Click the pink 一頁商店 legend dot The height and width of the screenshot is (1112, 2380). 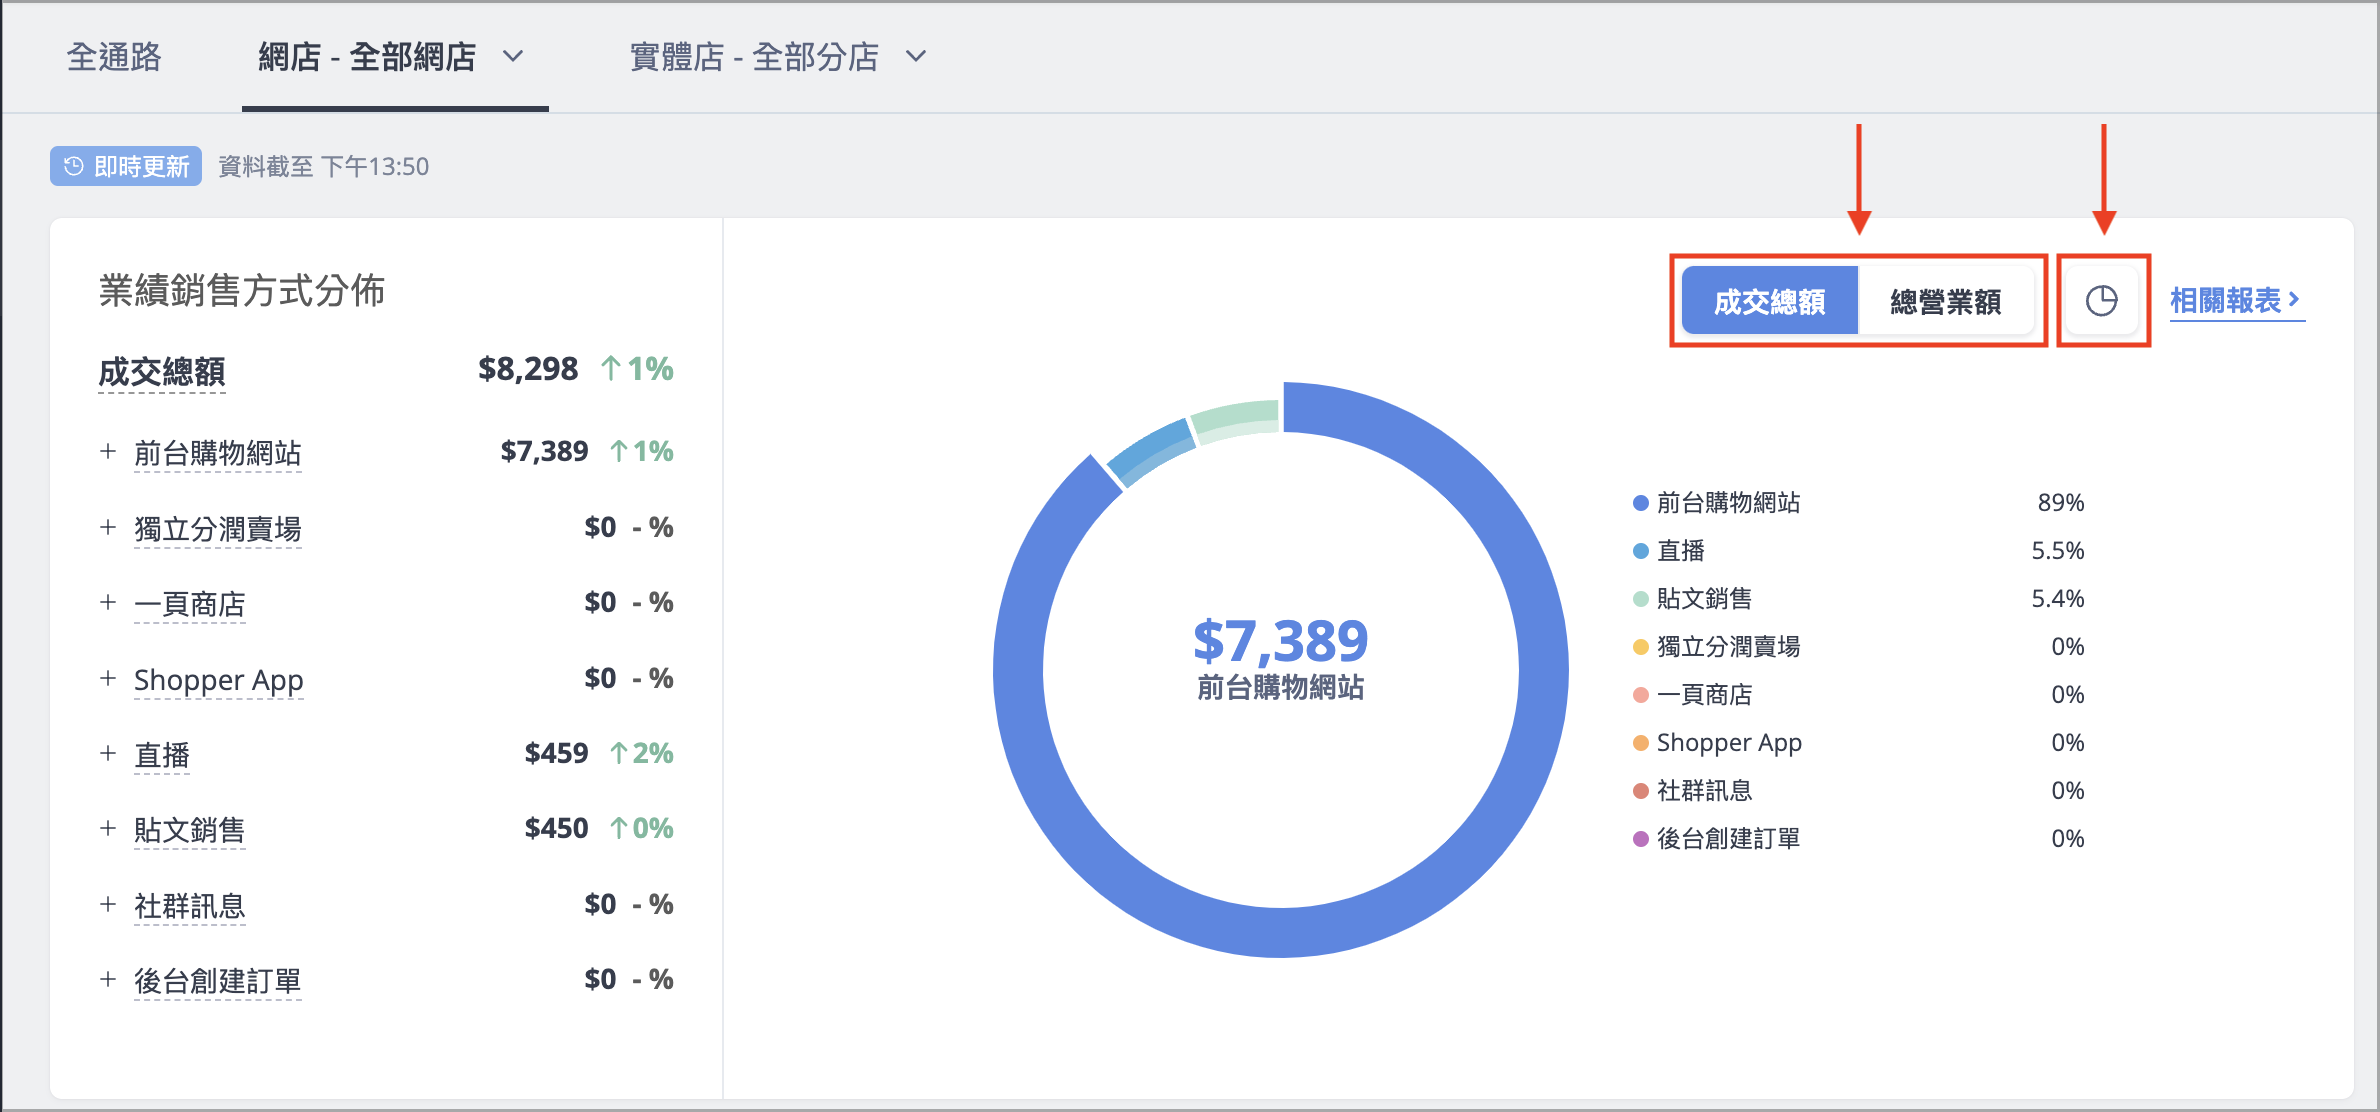(1640, 695)
